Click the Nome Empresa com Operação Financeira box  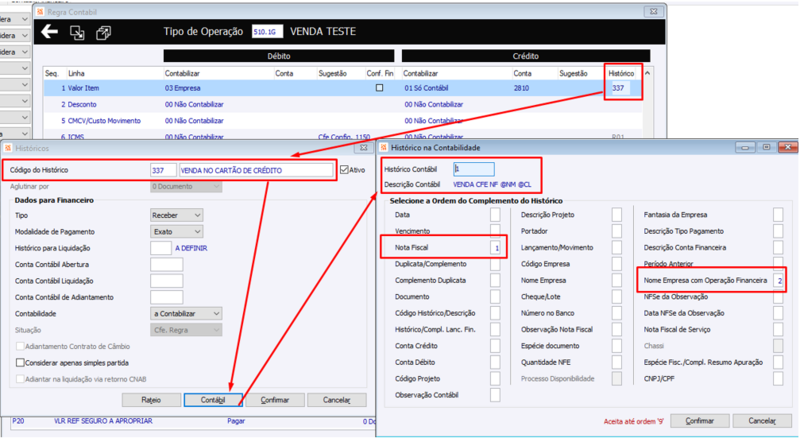coord(779,280)
